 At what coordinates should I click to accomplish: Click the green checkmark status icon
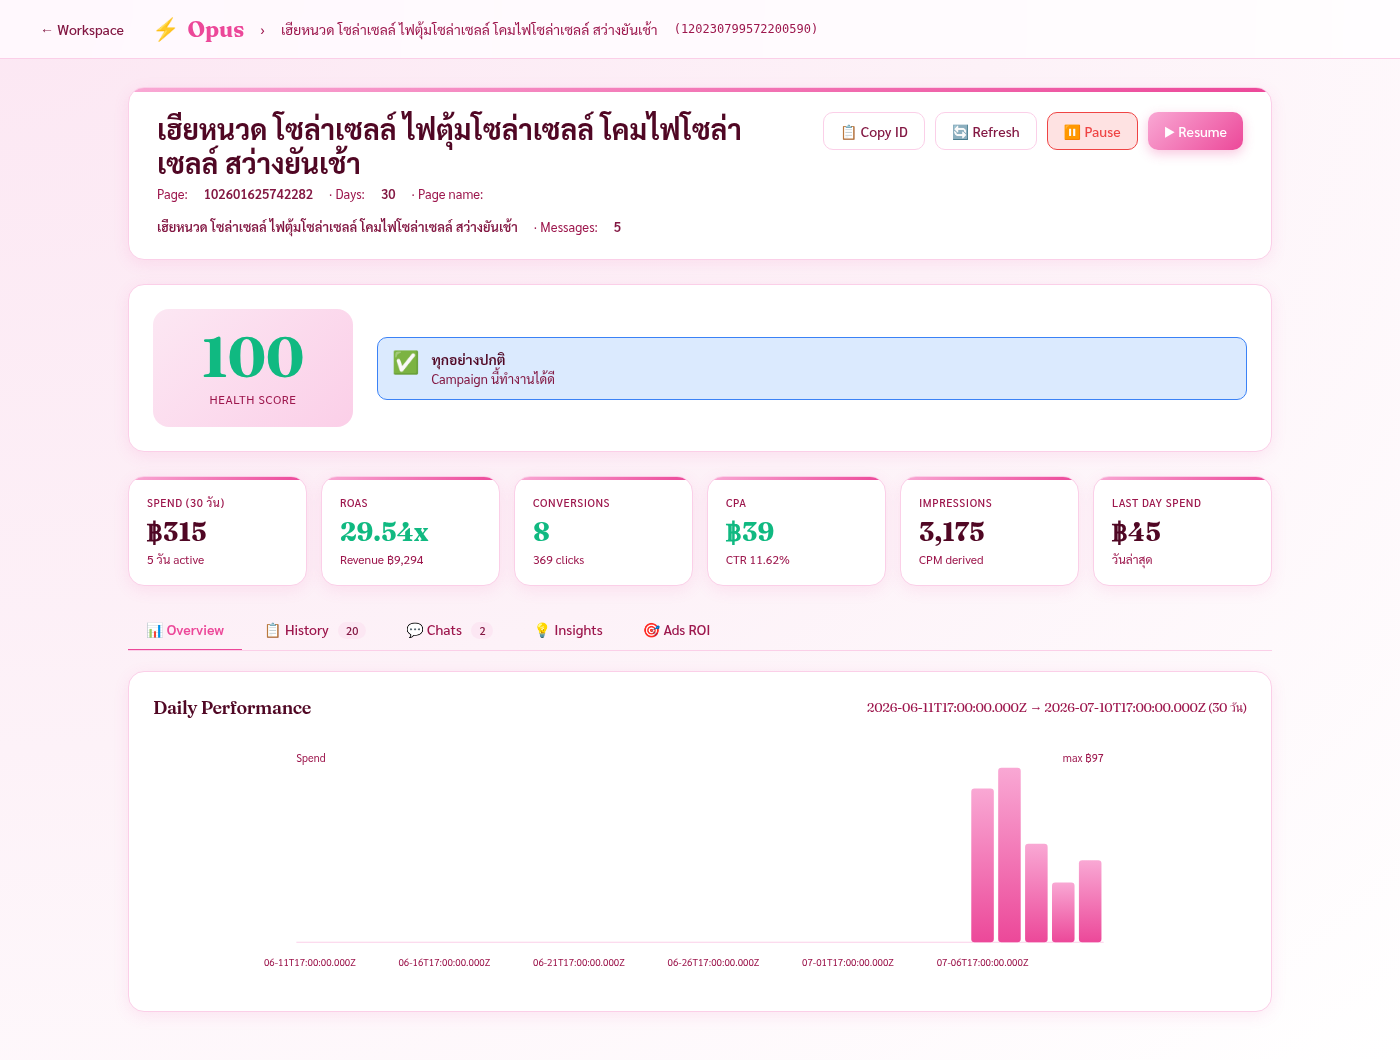[x=406, y=362]
